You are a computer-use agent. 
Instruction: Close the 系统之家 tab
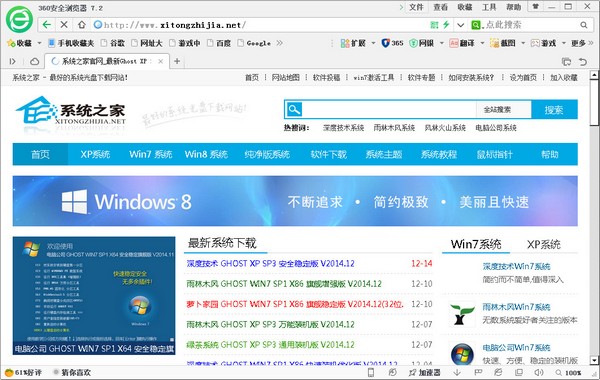pyautogui.click(x=161, y=61)
